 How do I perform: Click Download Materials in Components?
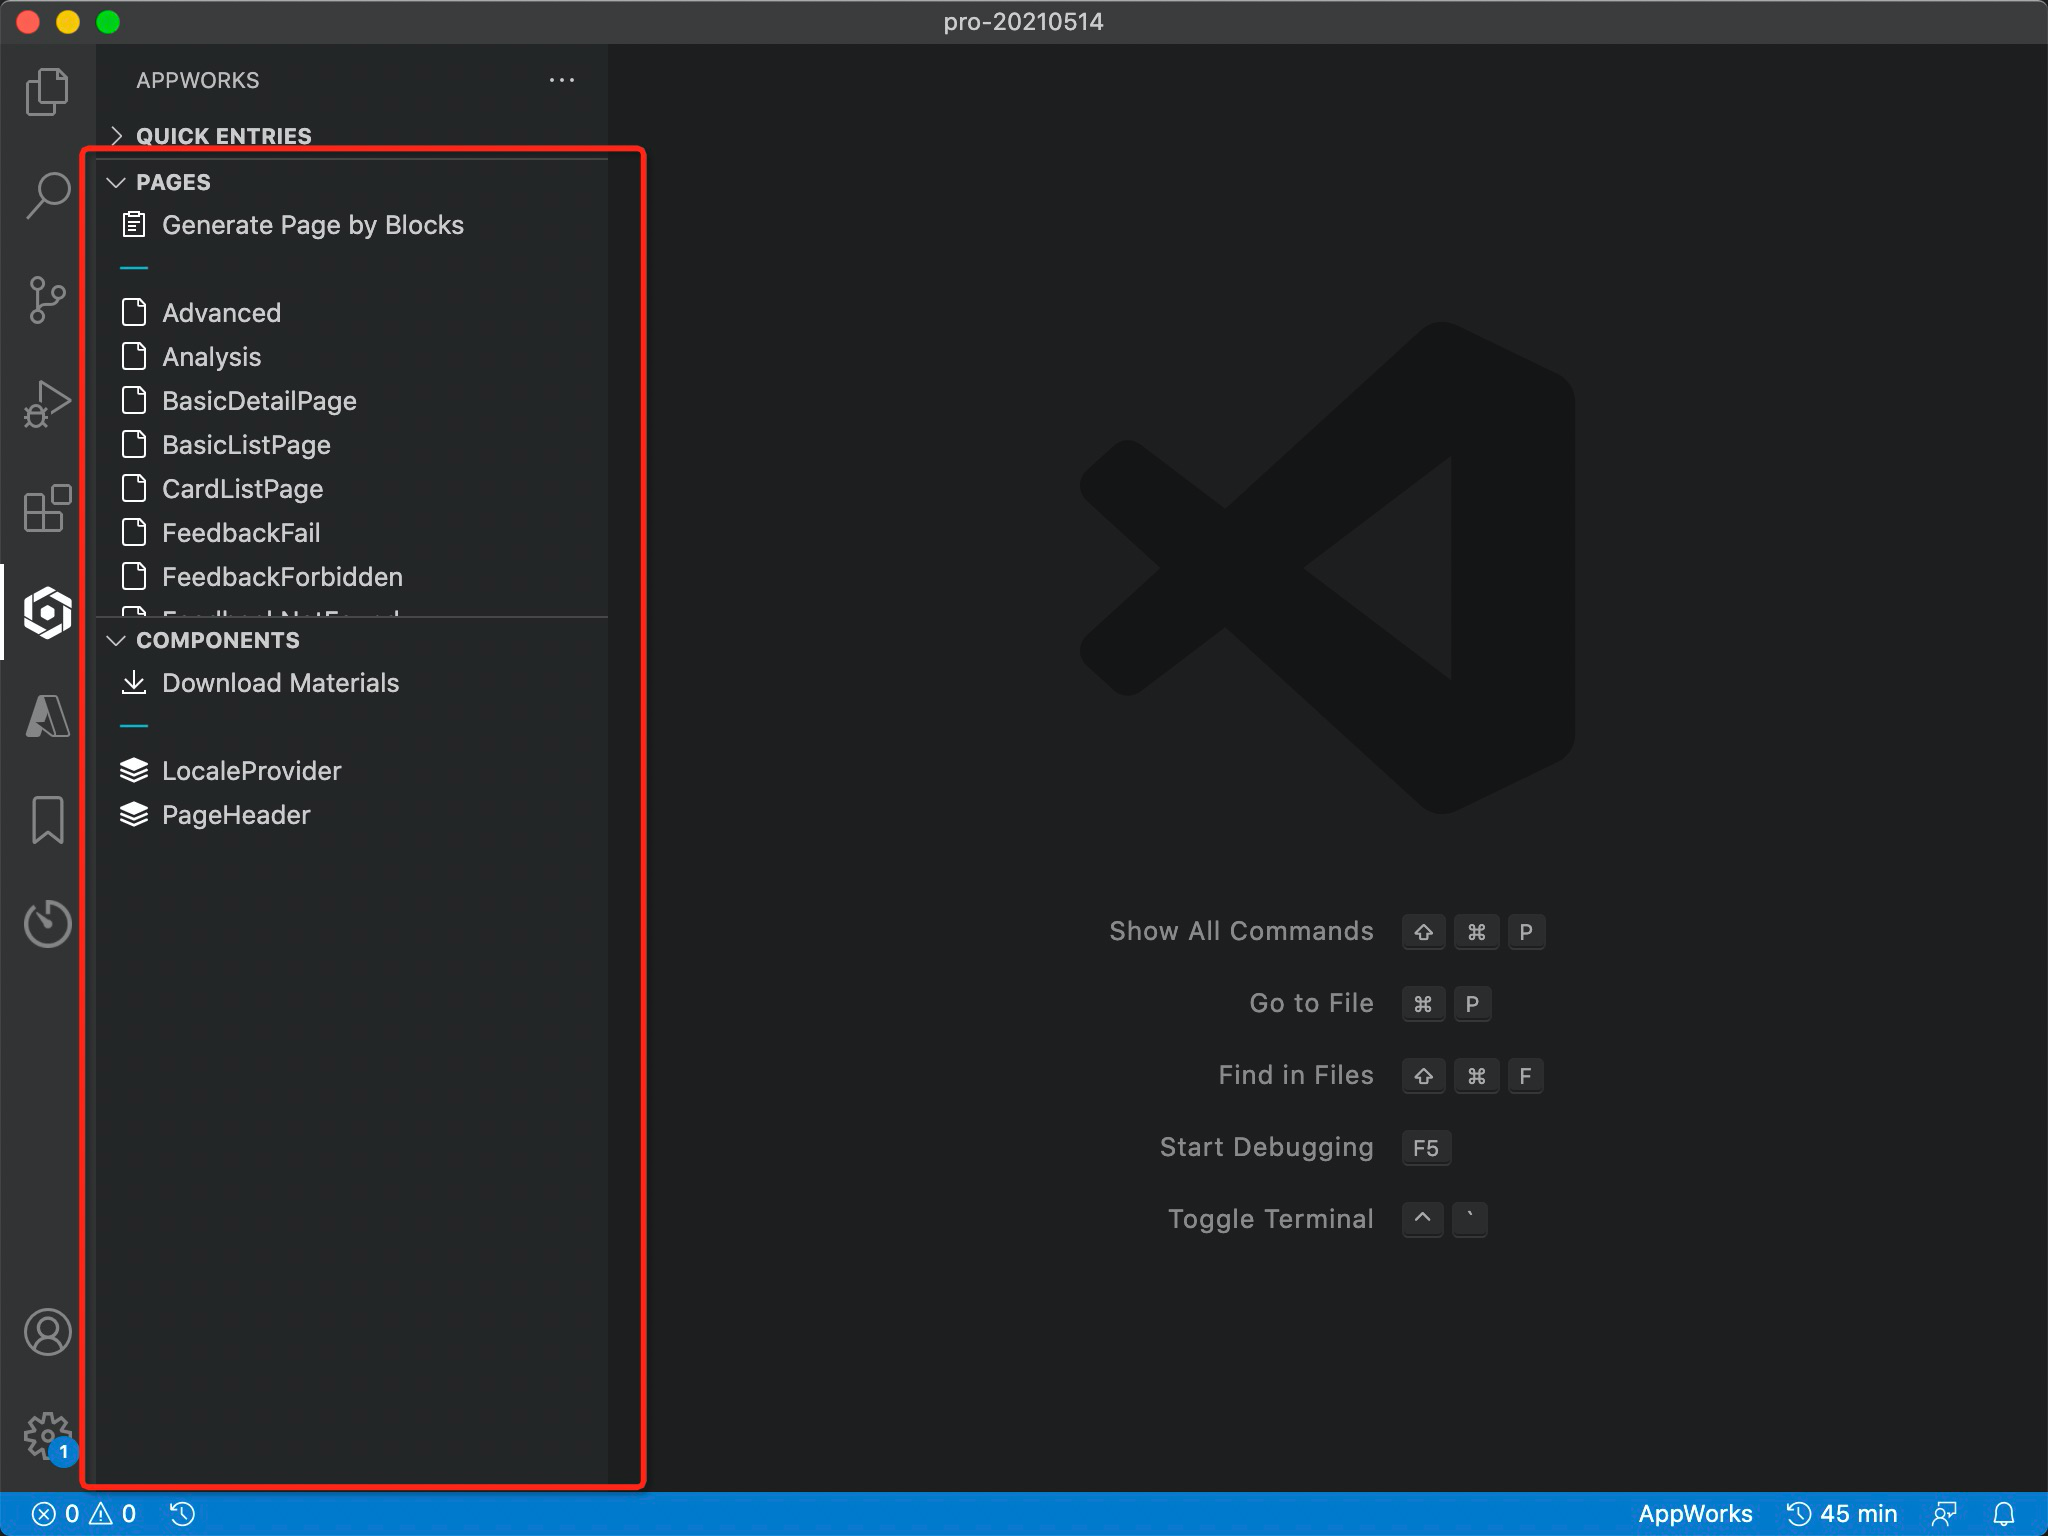click(352, 683)
